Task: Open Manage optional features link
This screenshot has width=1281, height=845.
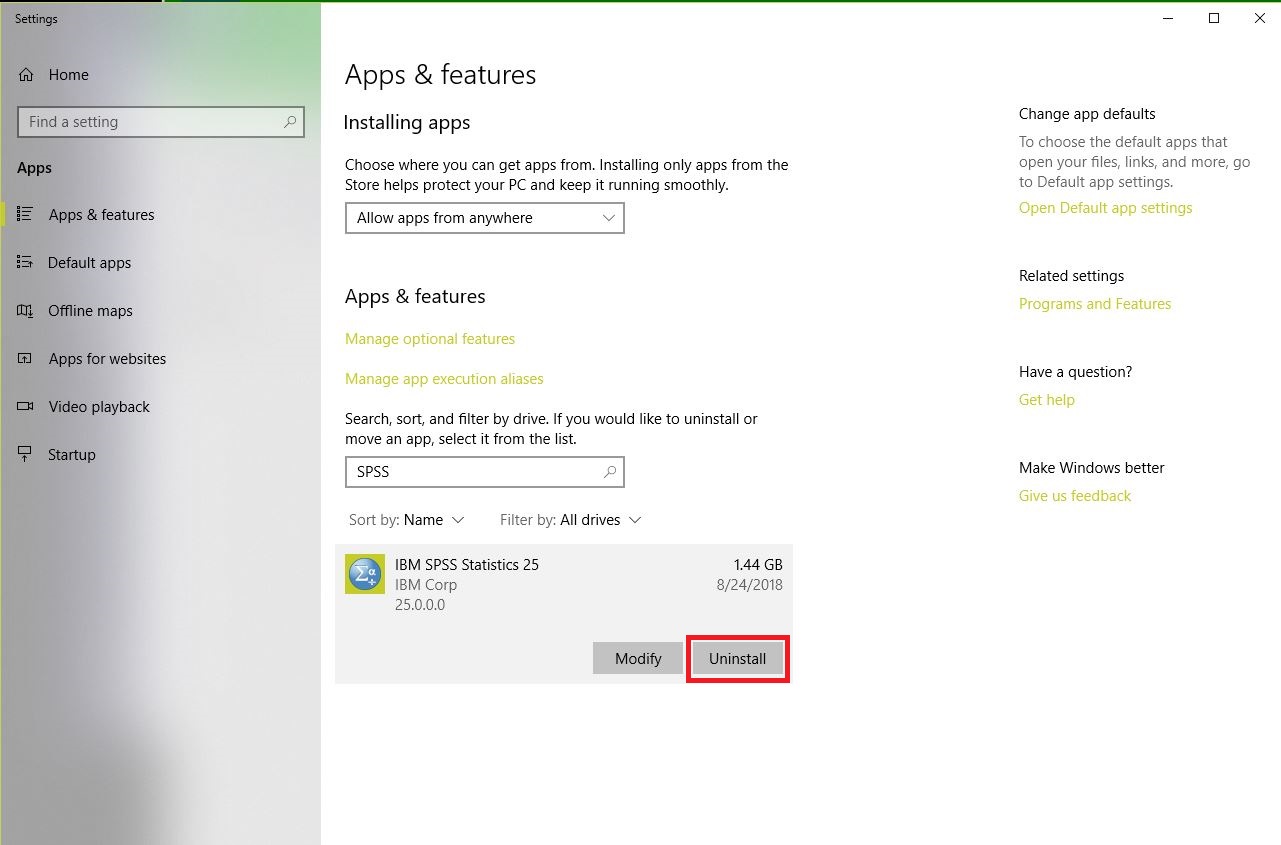Action: (x=430, y=339)
